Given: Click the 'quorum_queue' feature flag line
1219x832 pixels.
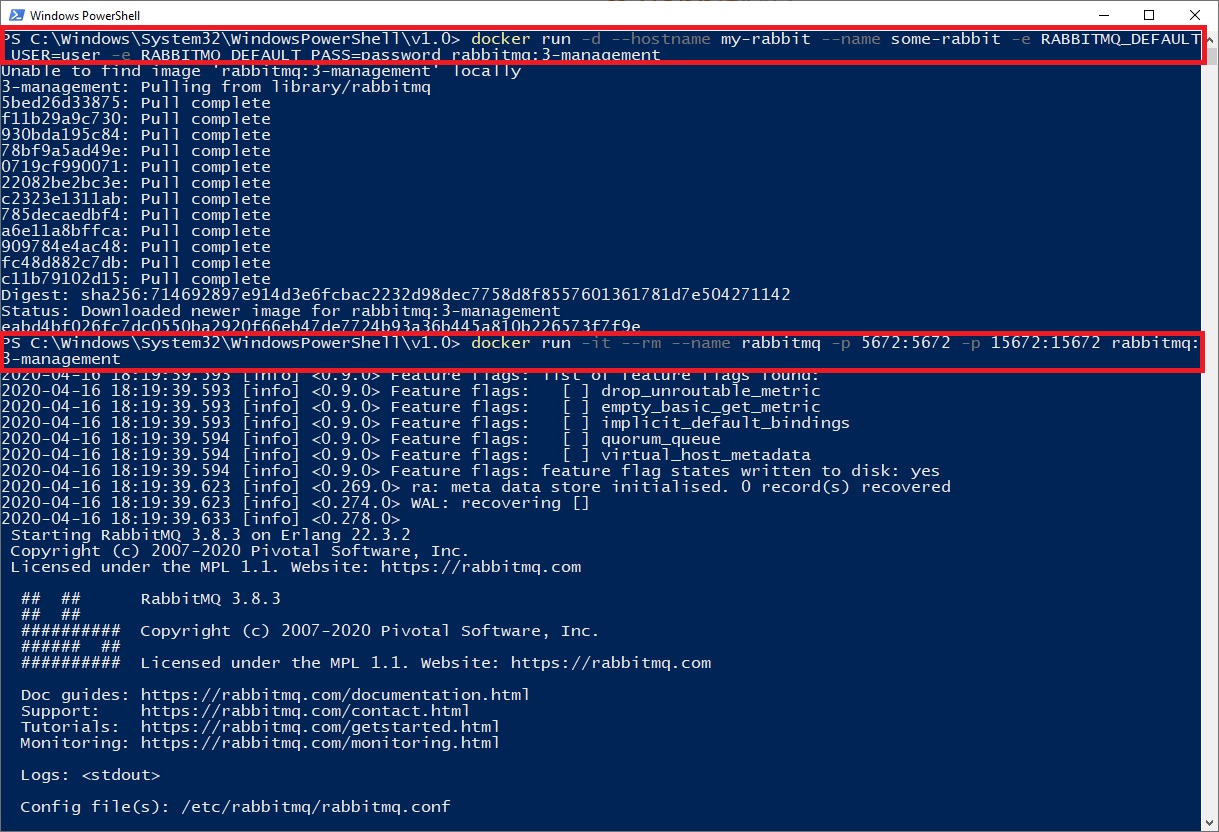Looking at the screenshot, I should pyautogui.click(x=361, y=439).
